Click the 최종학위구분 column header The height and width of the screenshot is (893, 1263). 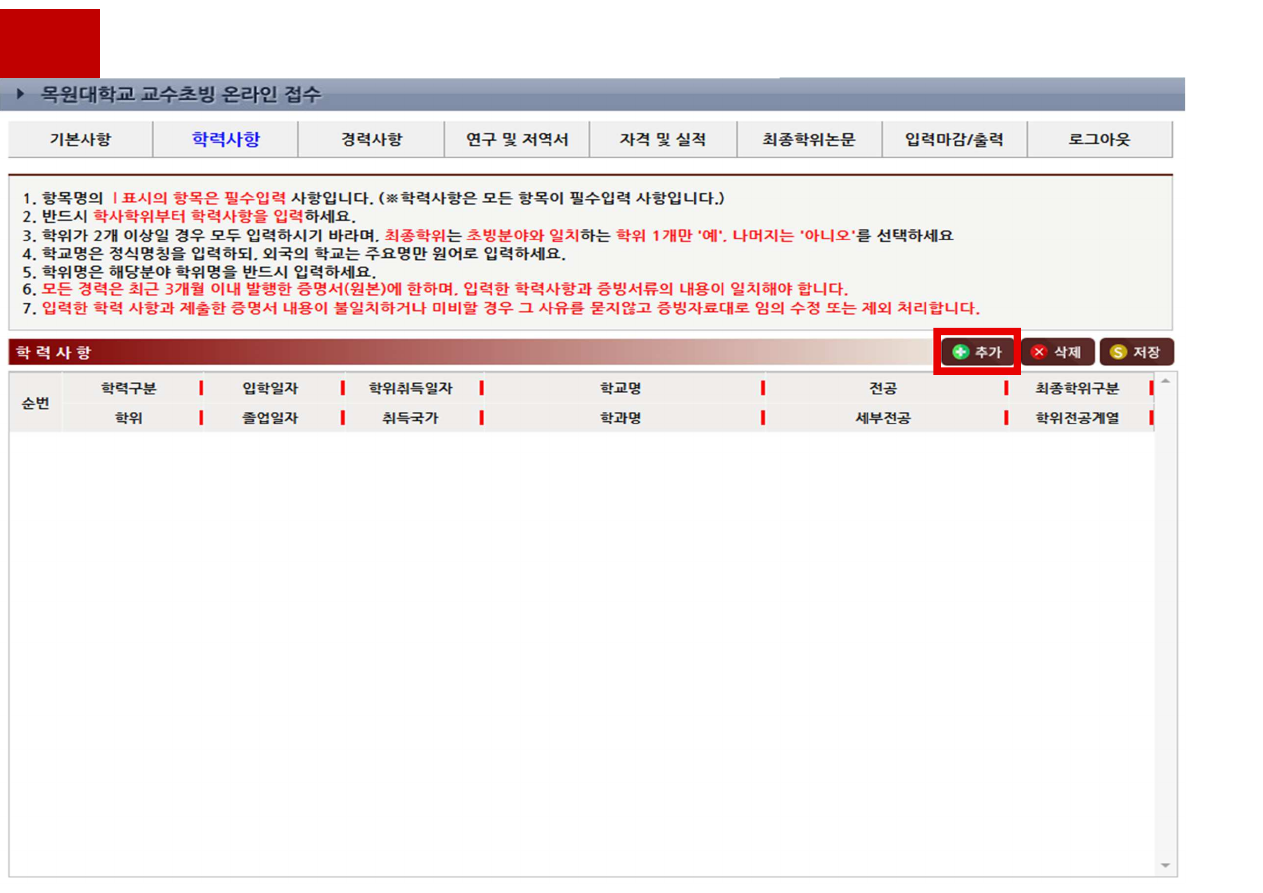coord(1077,388)
